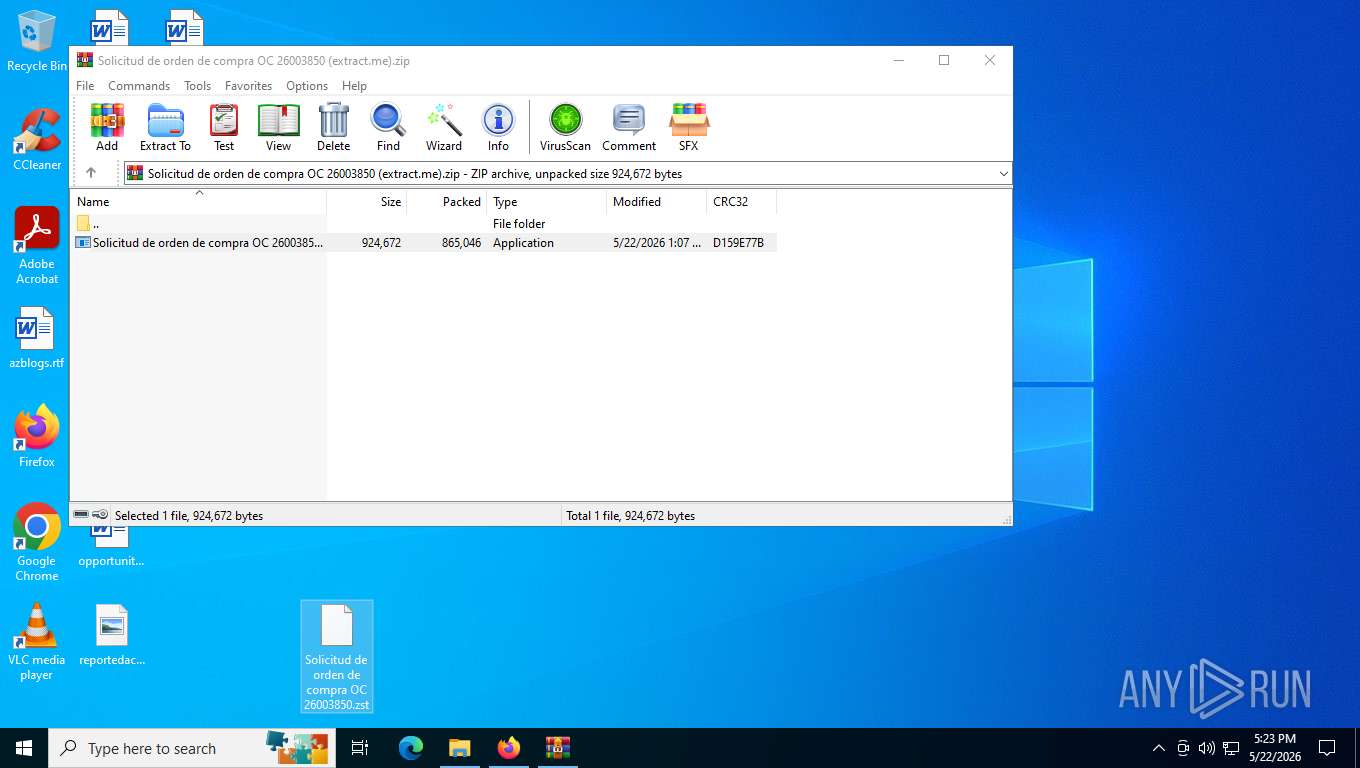Screen dimensions: 1360x768
Task: Launch the Wizard tool
Action: [x=444, y=127]
